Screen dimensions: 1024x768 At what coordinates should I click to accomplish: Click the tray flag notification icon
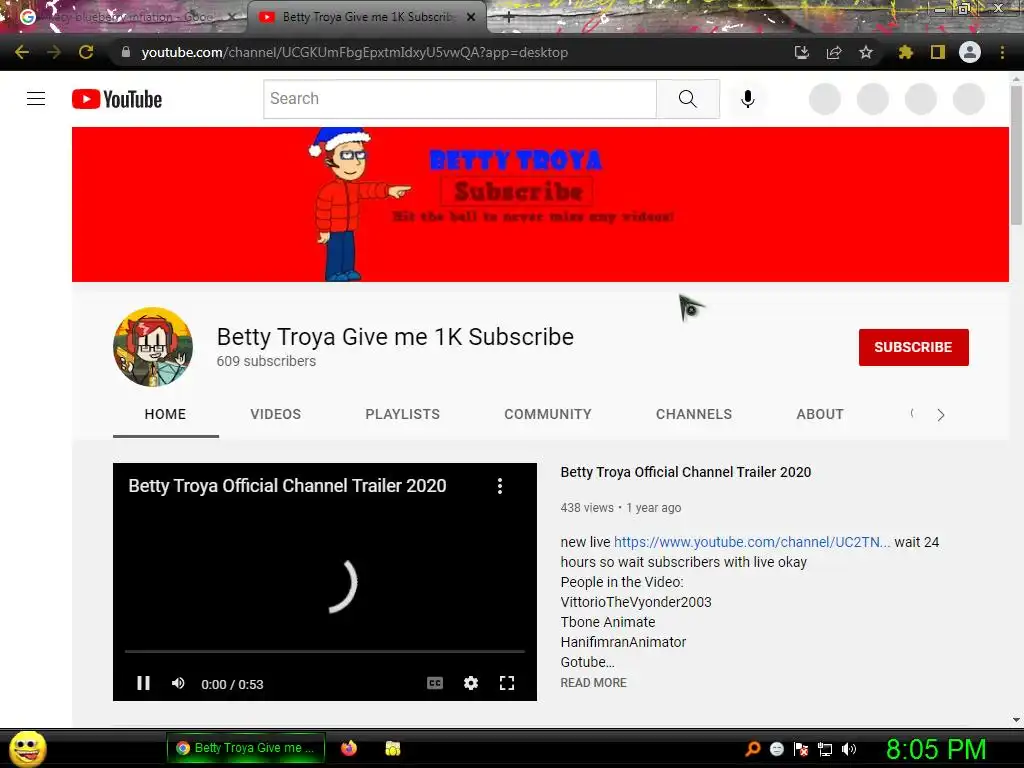(801, 749)
